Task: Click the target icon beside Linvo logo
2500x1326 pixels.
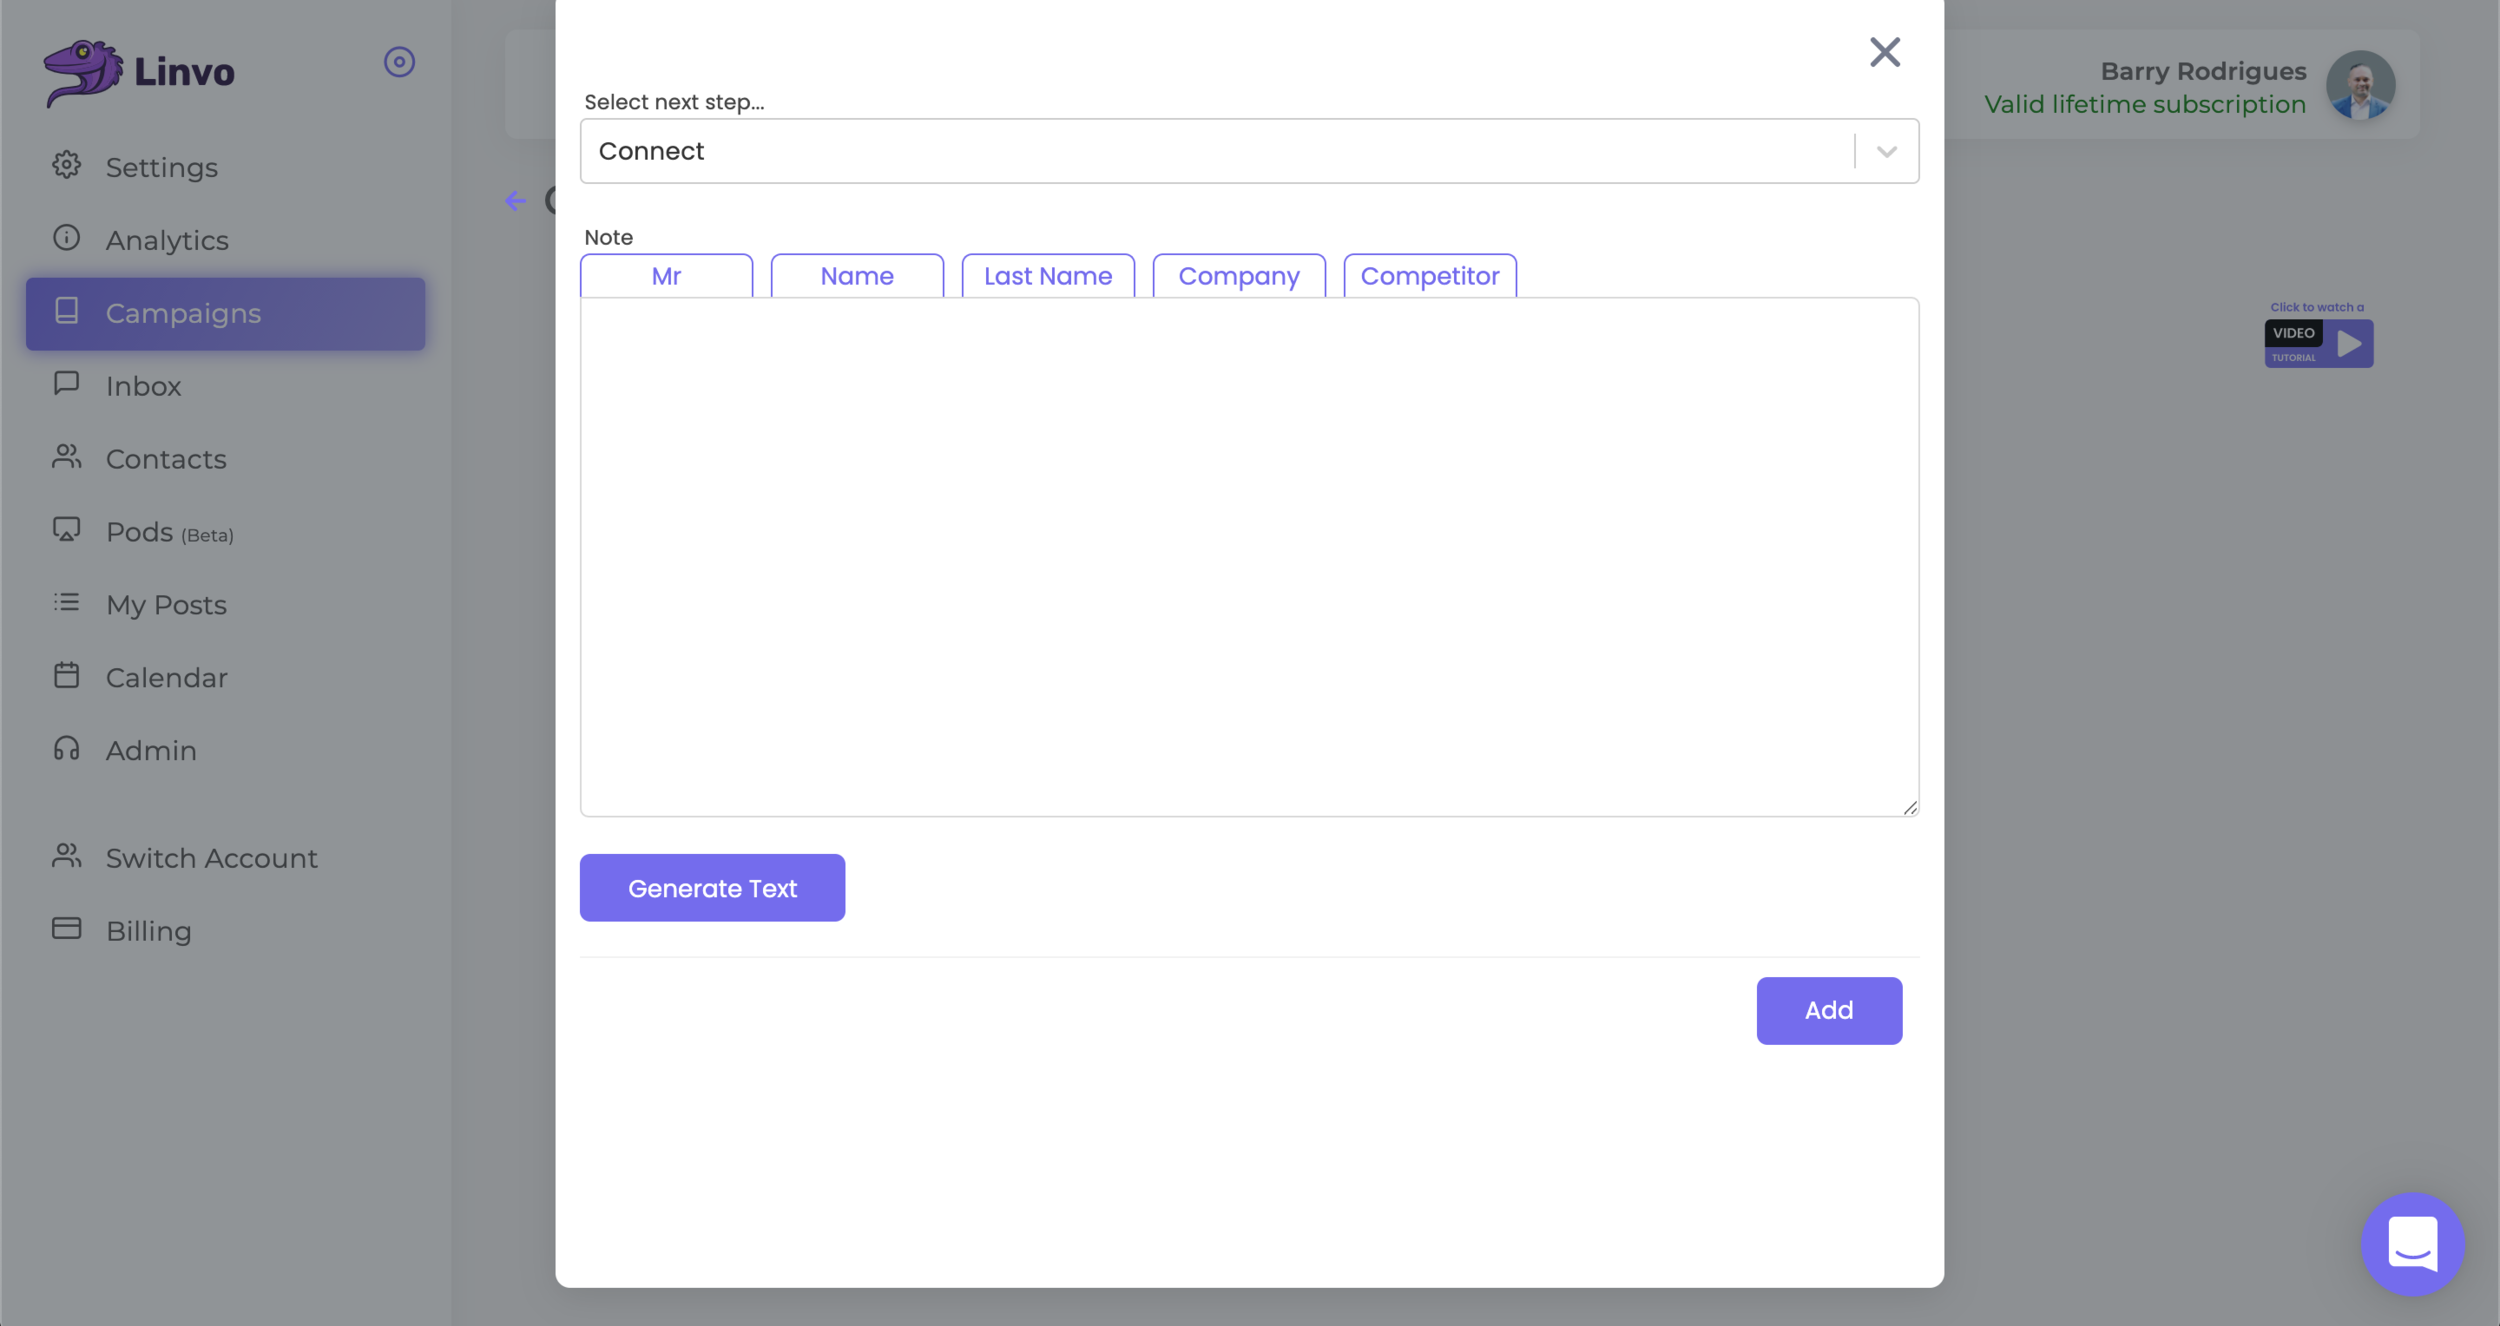Action: pyautogui.click(x=399, y=62)
